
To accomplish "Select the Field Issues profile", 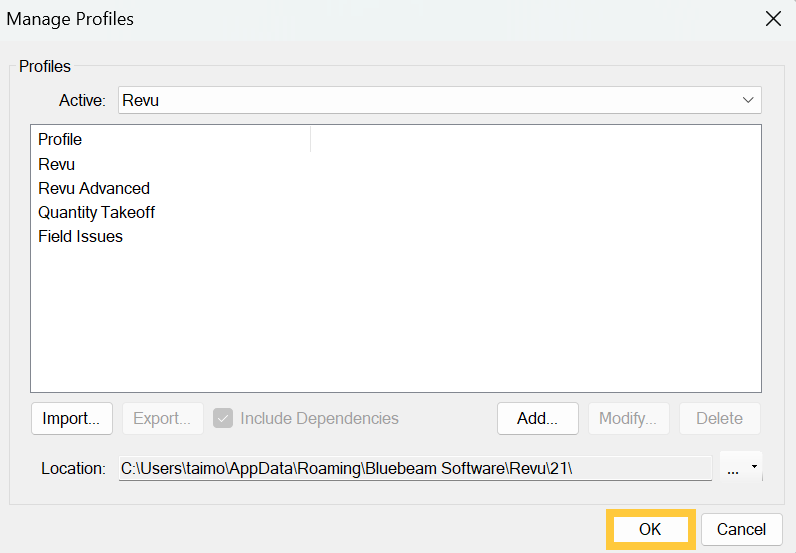I will pos(81,236).
